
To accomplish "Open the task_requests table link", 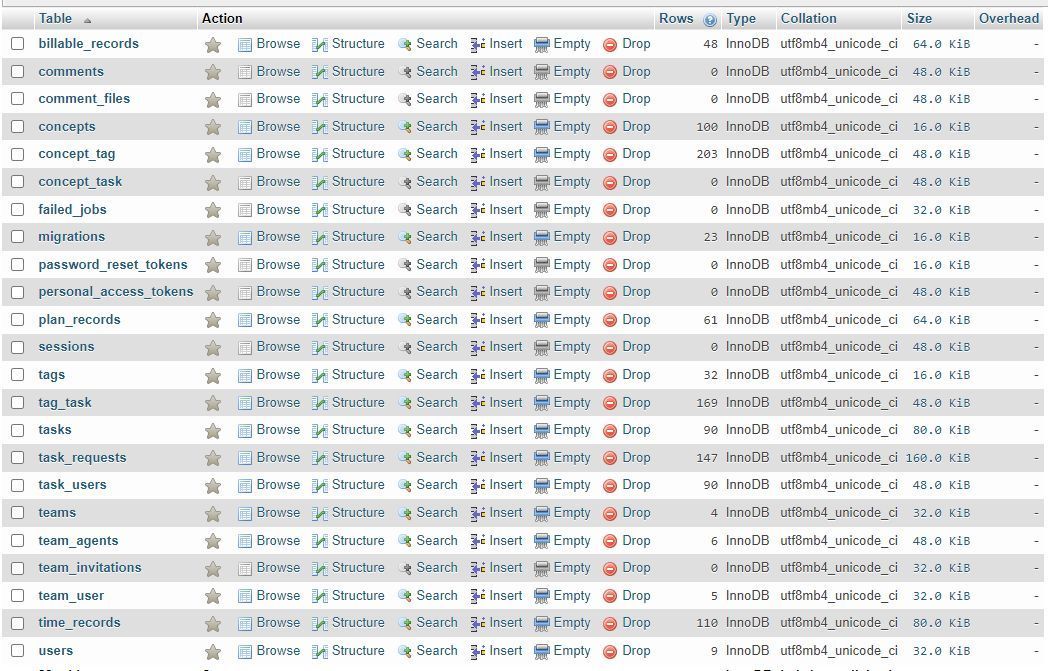I will (82, 458).
